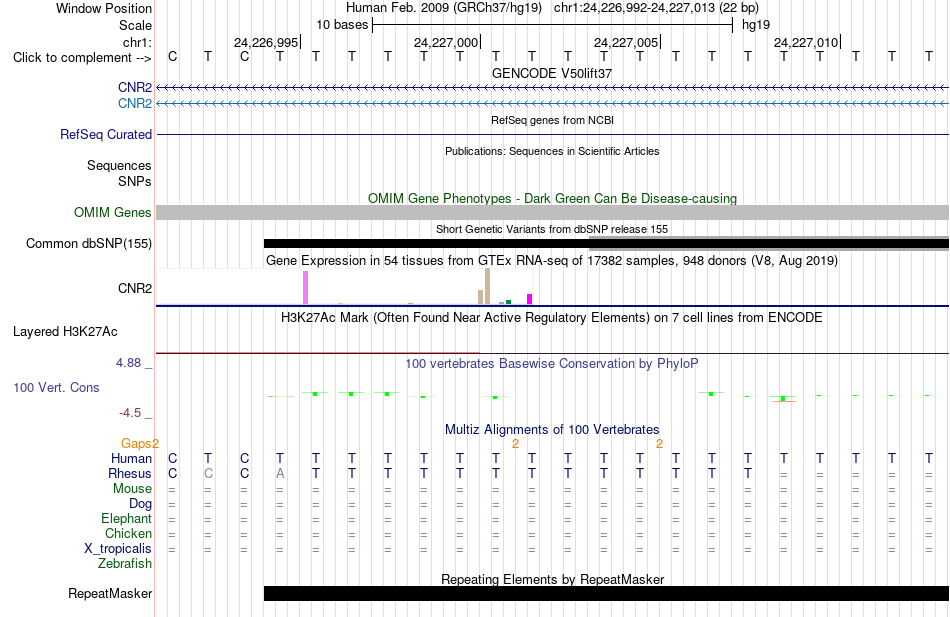
Task: Click the OMIM Gene Phenotypes track title
Action: pos(553,198)
